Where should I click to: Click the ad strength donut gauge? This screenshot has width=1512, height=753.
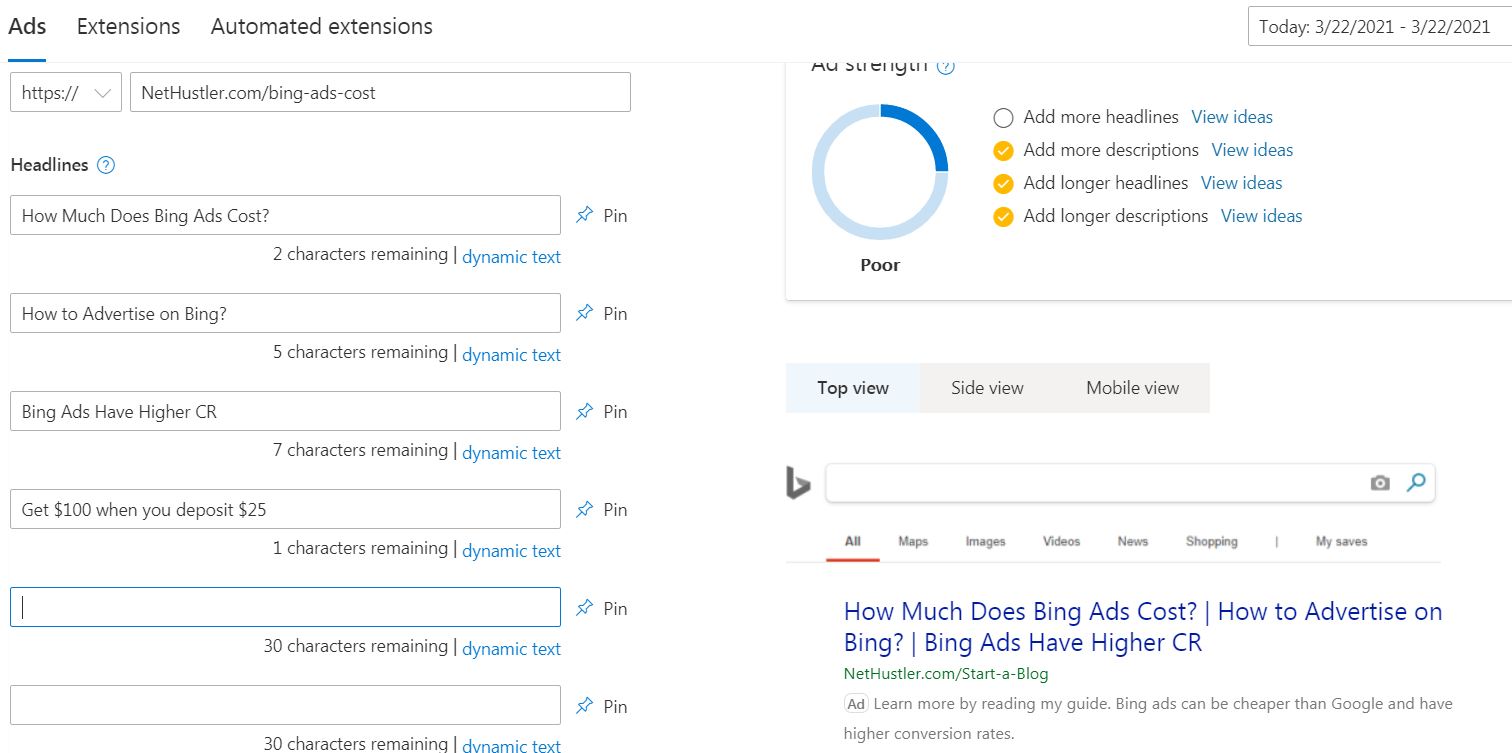tap(880, 171)
